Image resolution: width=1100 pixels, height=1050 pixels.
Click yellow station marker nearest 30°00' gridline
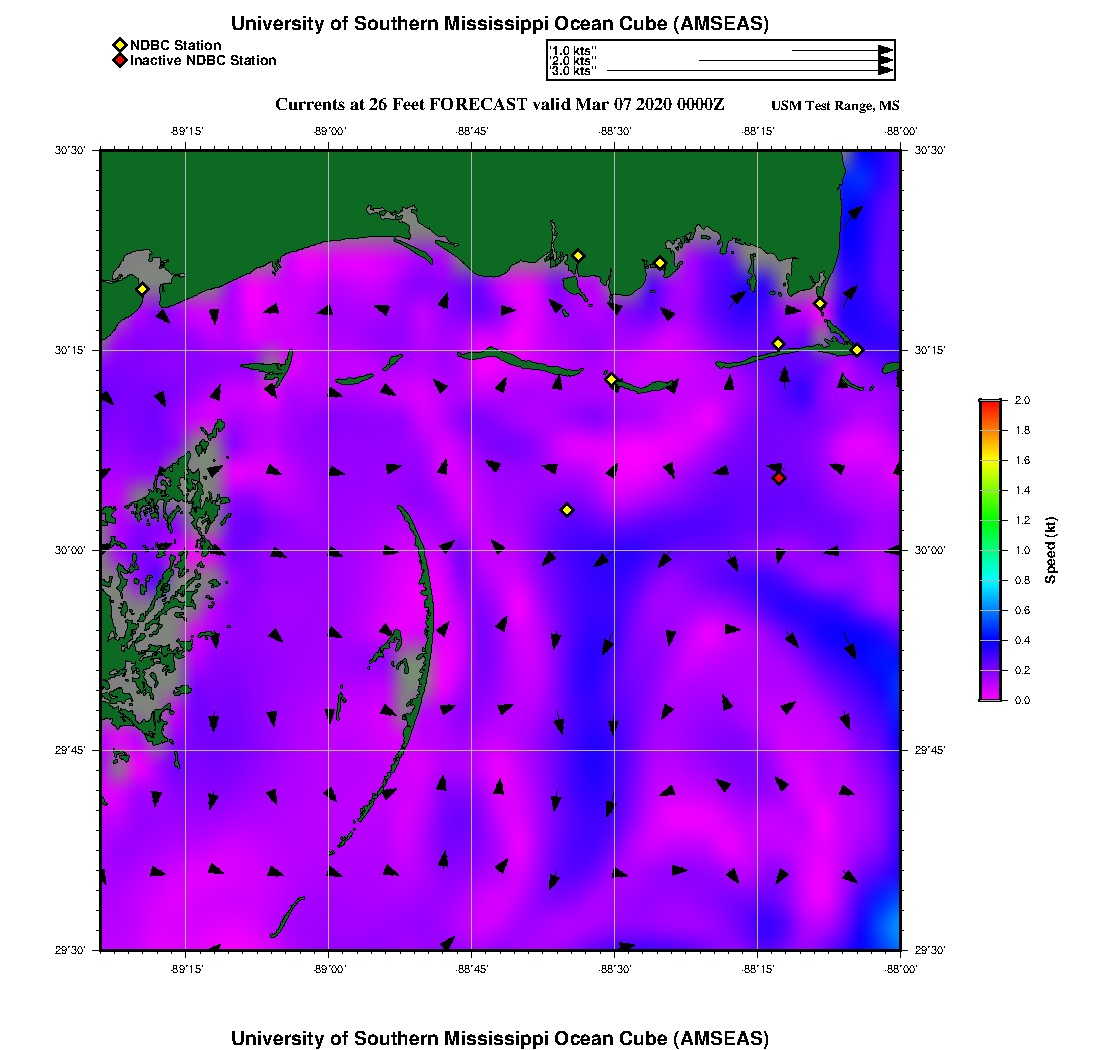(567, 510)
